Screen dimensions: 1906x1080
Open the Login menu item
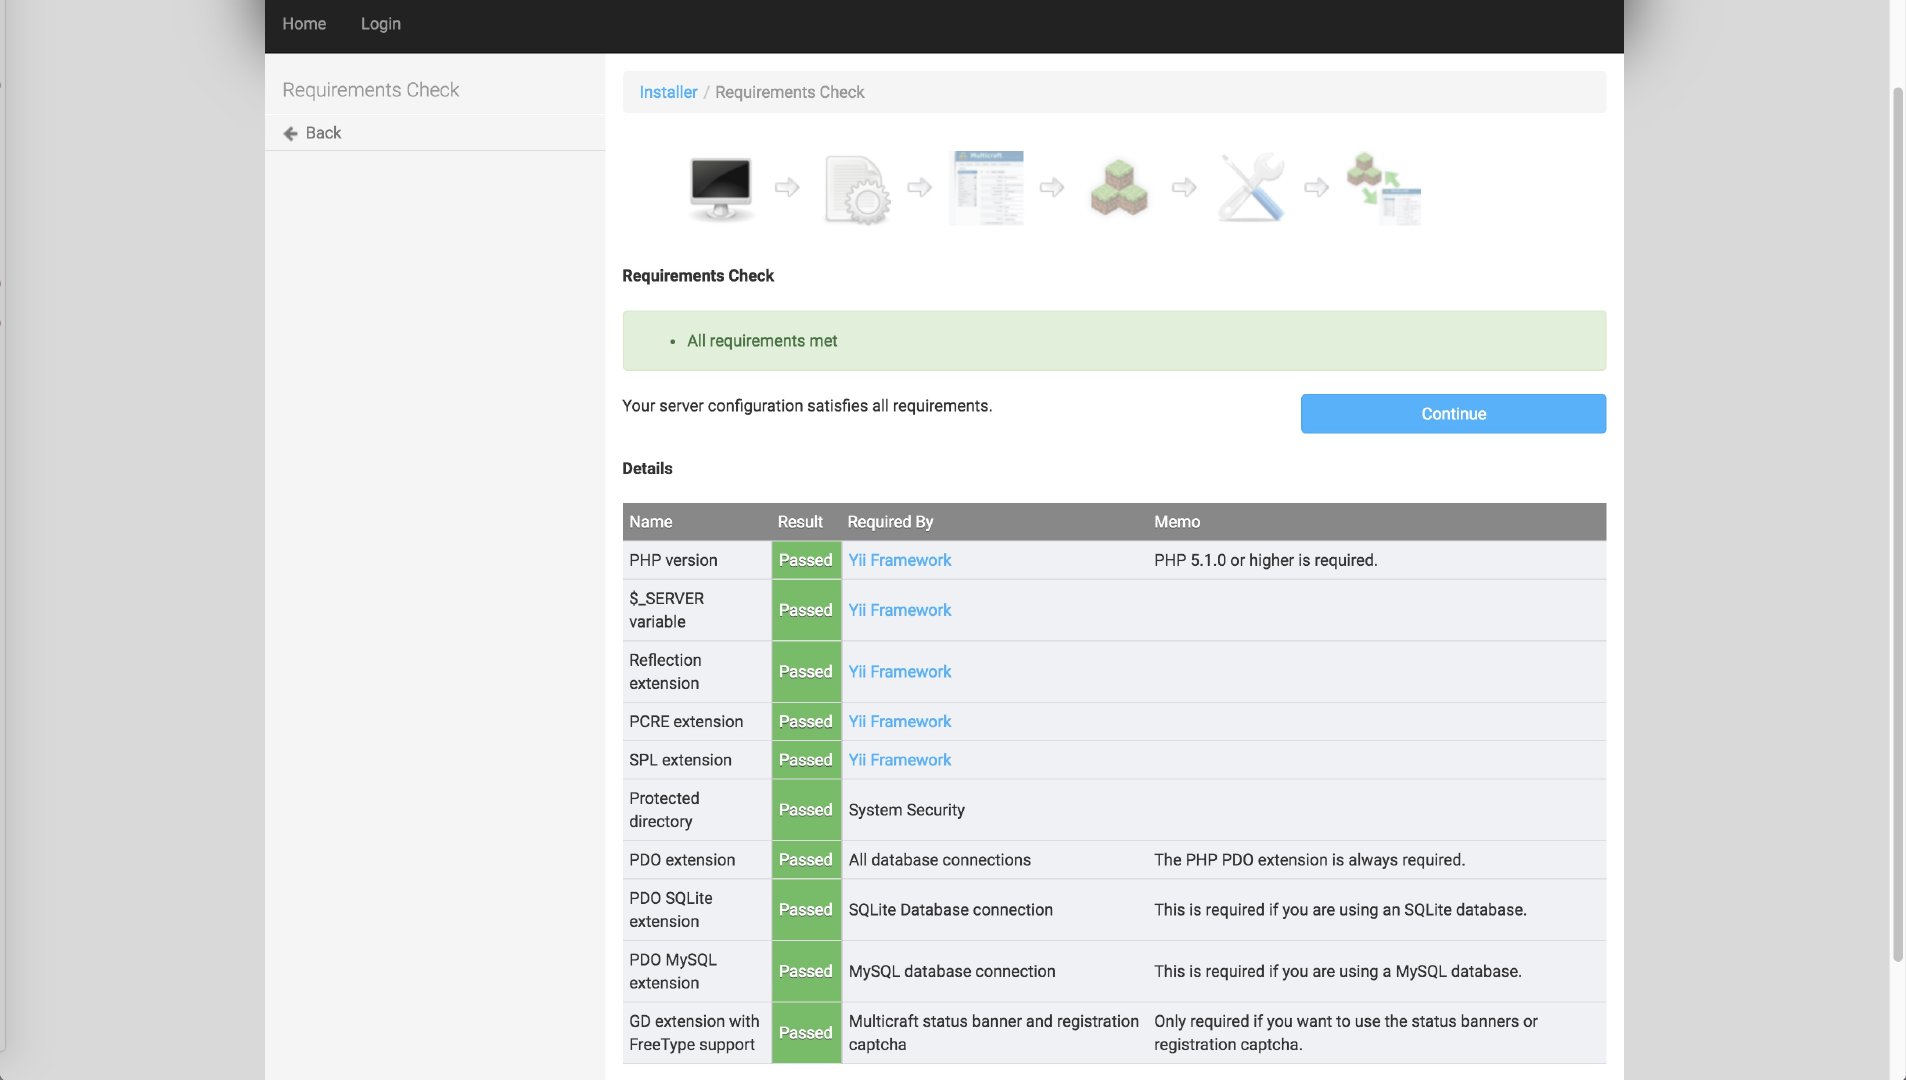[380, 24]
